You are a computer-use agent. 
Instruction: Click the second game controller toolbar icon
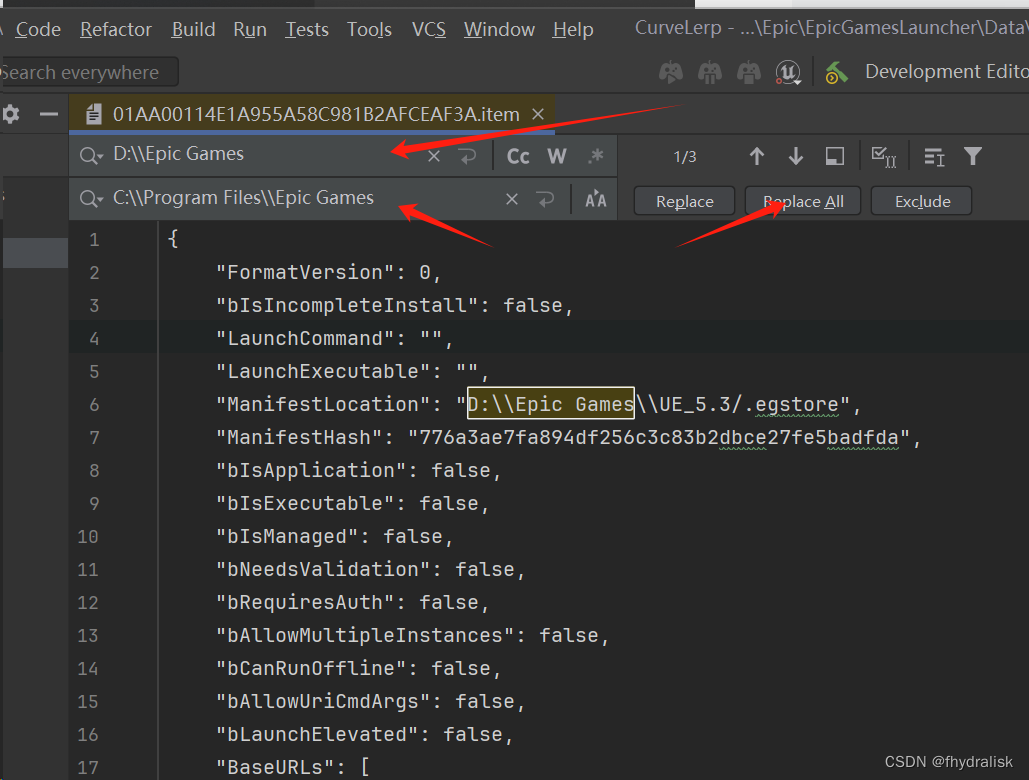tap(709, 72)
